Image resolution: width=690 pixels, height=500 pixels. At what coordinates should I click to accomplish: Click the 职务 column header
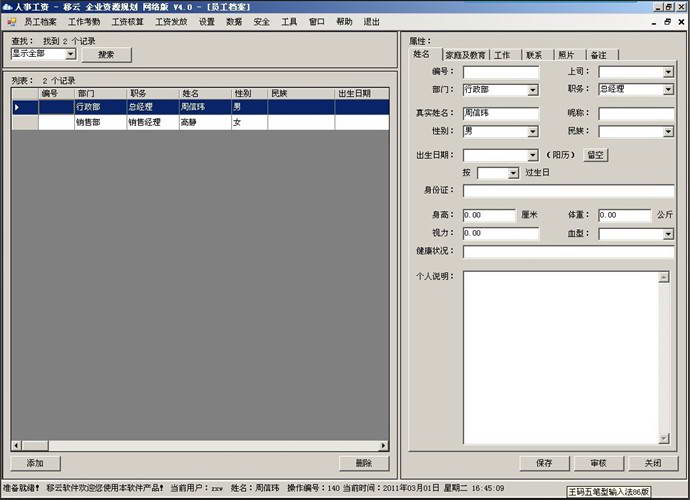(x=153, y=93)
